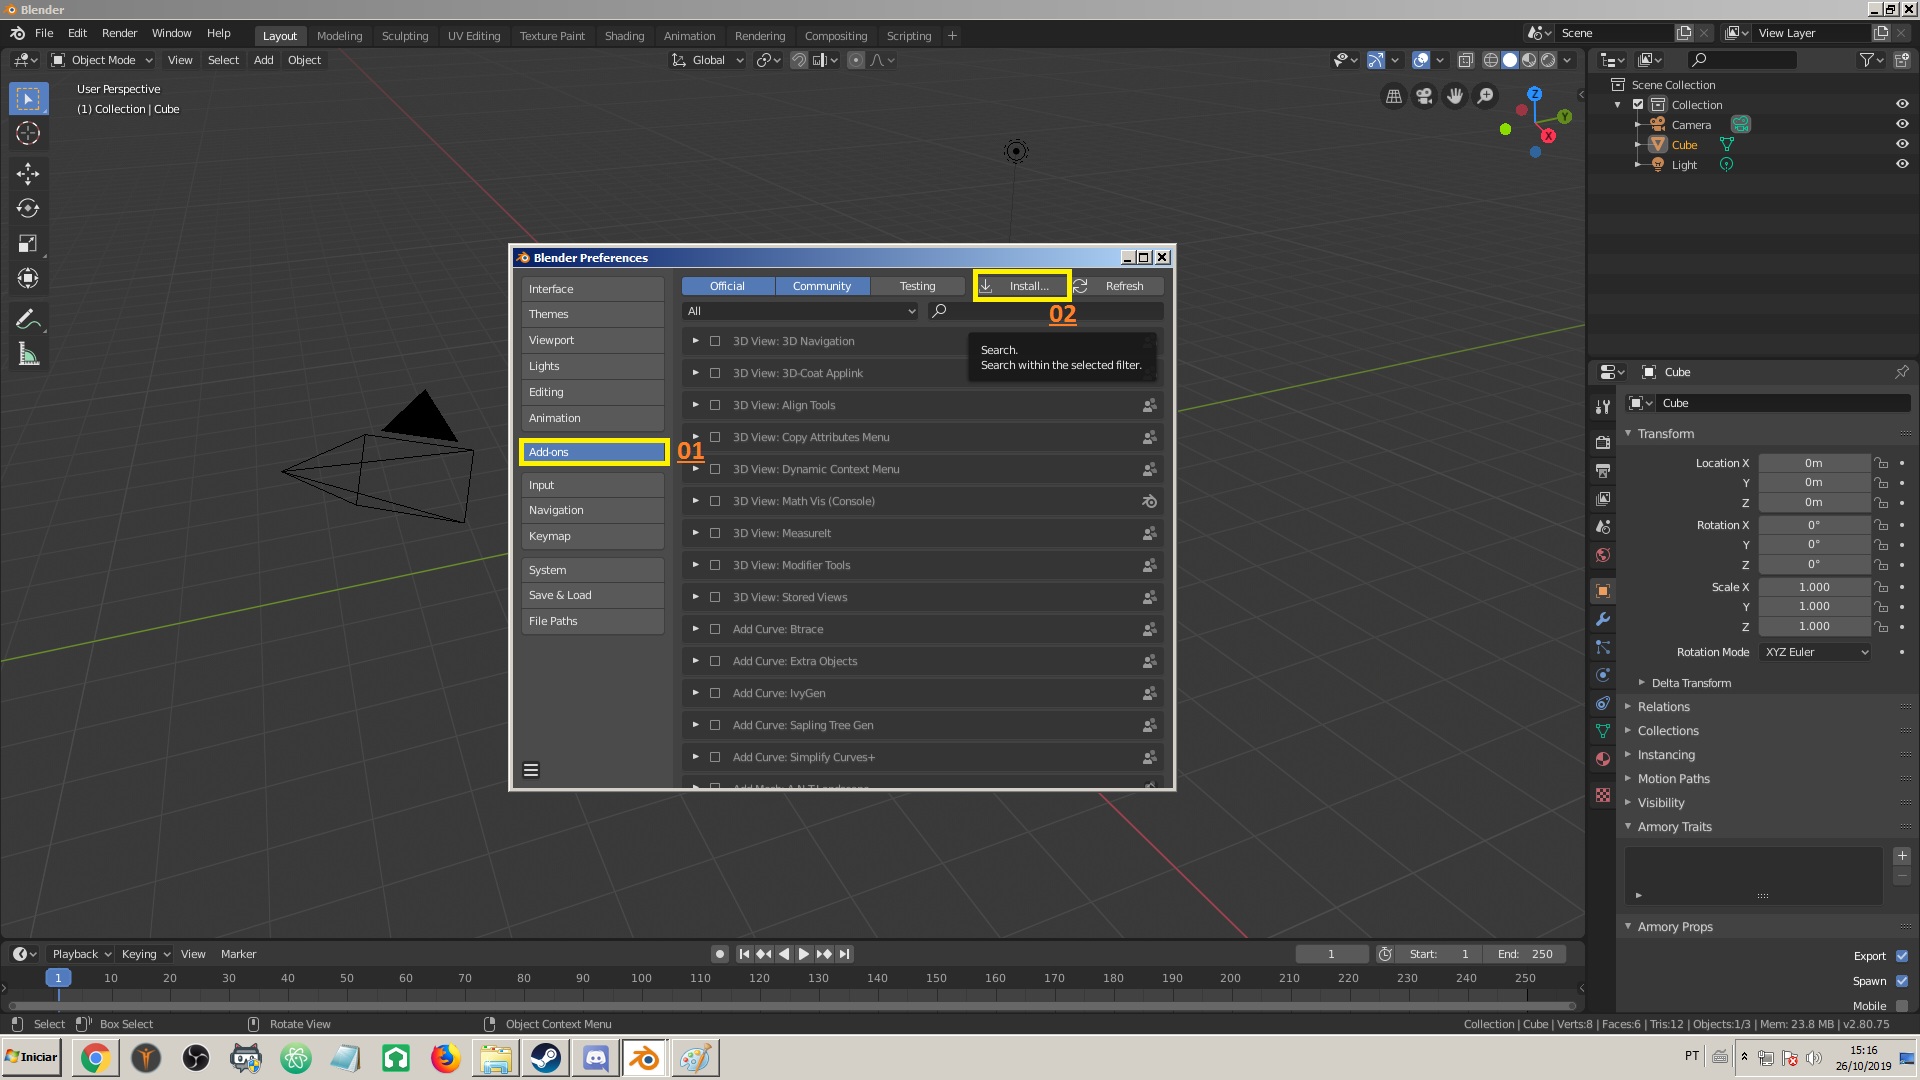This screenshot has height=1080, width=1920.
Task: Activate the 3D Cursor tool
Action: (28, 133)
